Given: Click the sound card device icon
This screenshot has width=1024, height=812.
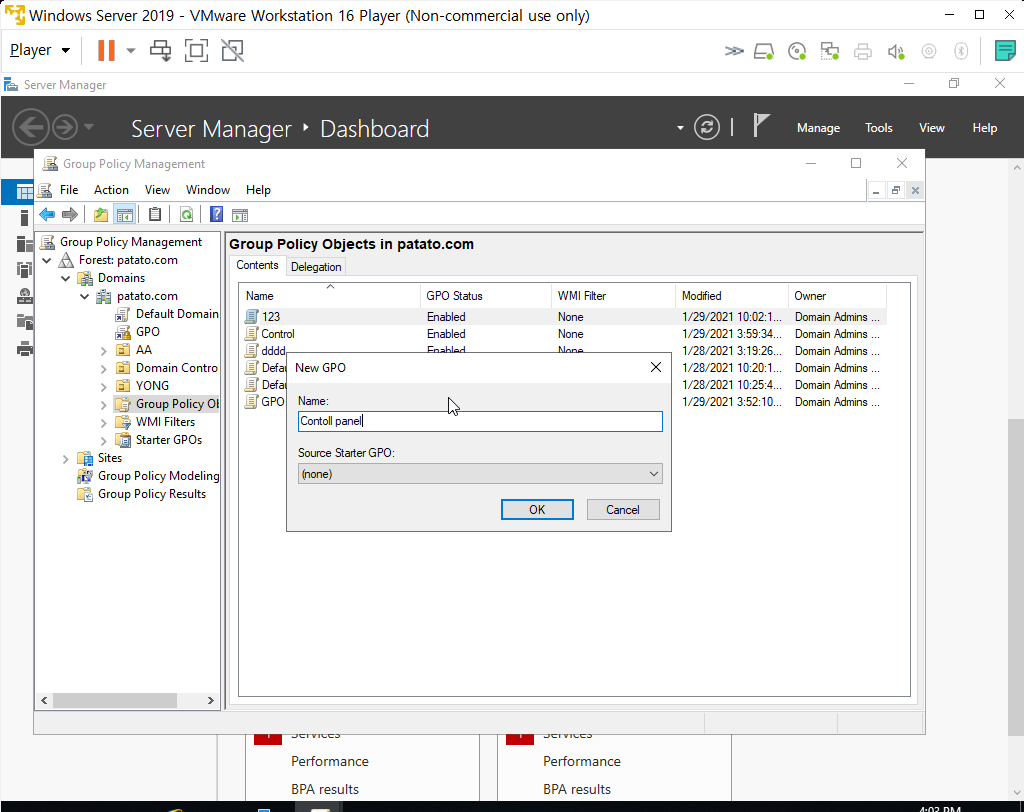Looking at the screenshot, I should (x=896, y=51).
